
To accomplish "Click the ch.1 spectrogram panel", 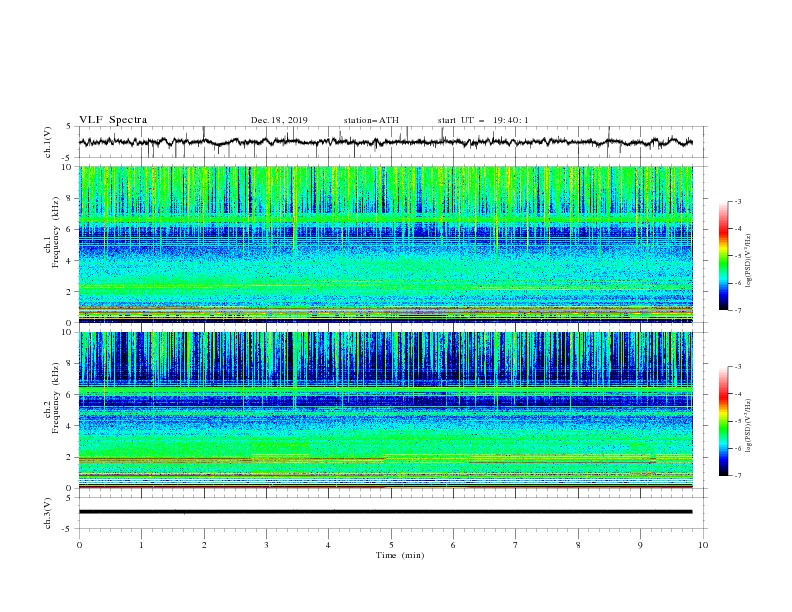I will [x=385, y=244].
